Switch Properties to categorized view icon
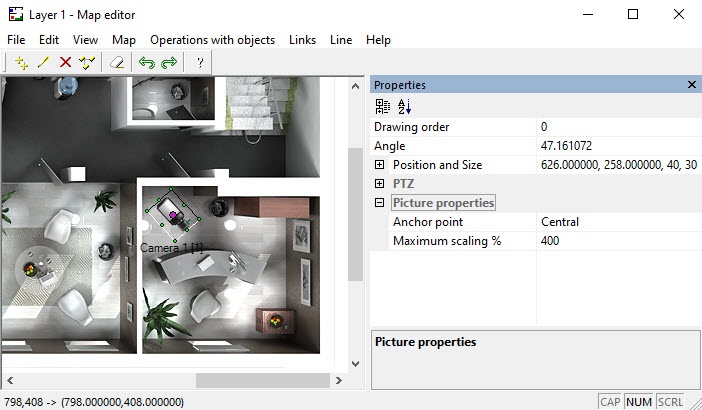The image size is (702, 410). coord(382,107)
